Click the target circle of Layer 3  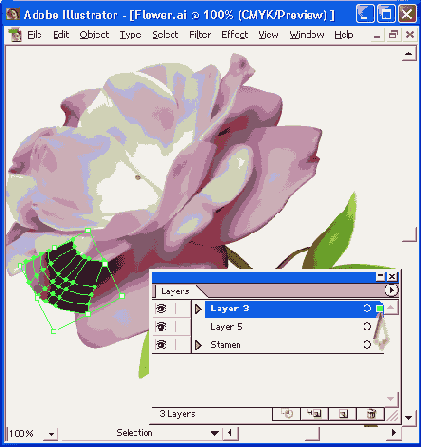tap(367, 308)
